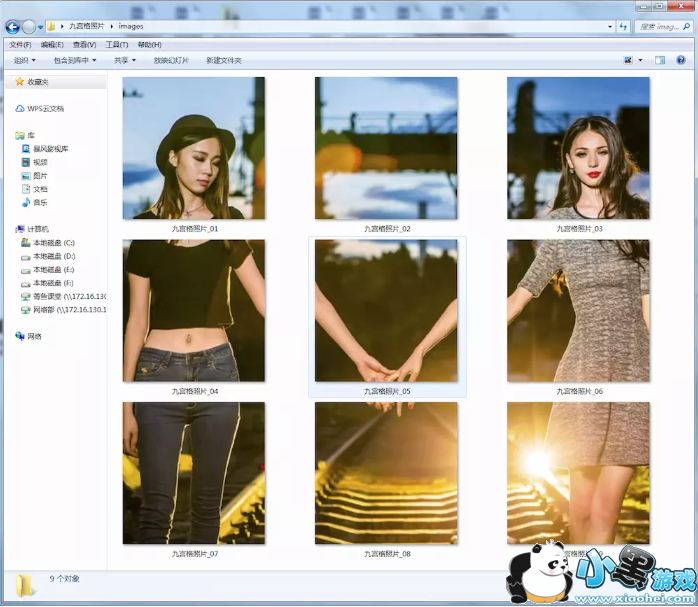Open 收藏夹 favorites in sidebar

coord(37,82)
